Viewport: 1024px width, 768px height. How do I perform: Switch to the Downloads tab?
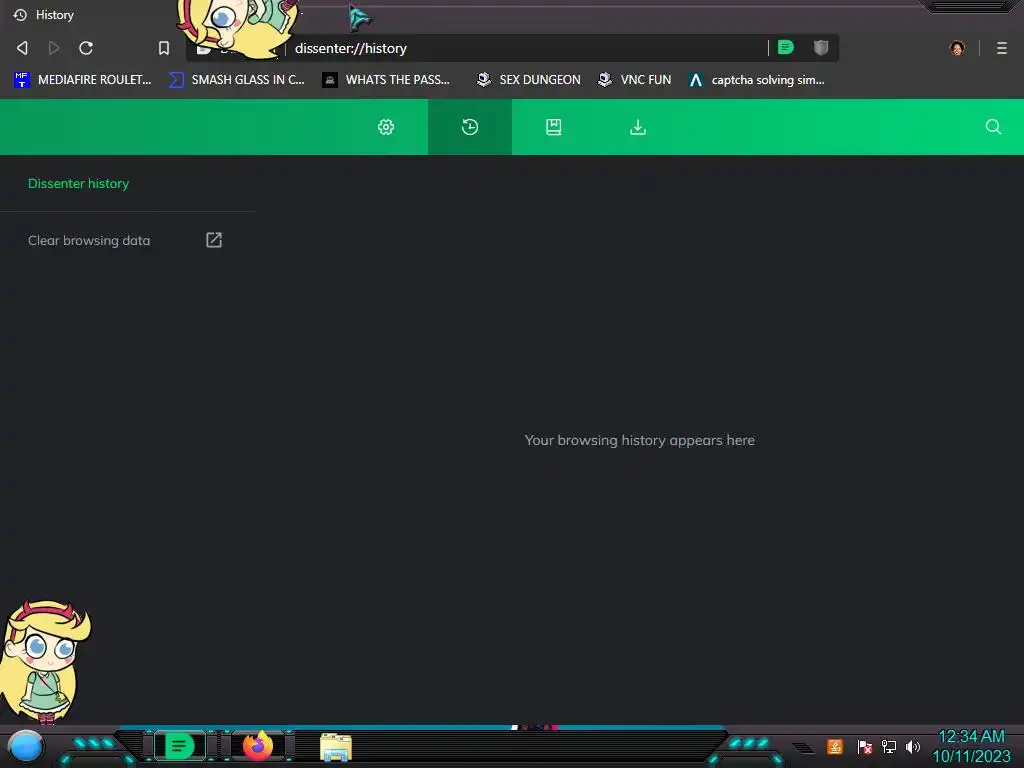pyautogui.click(x=637, y=127)
